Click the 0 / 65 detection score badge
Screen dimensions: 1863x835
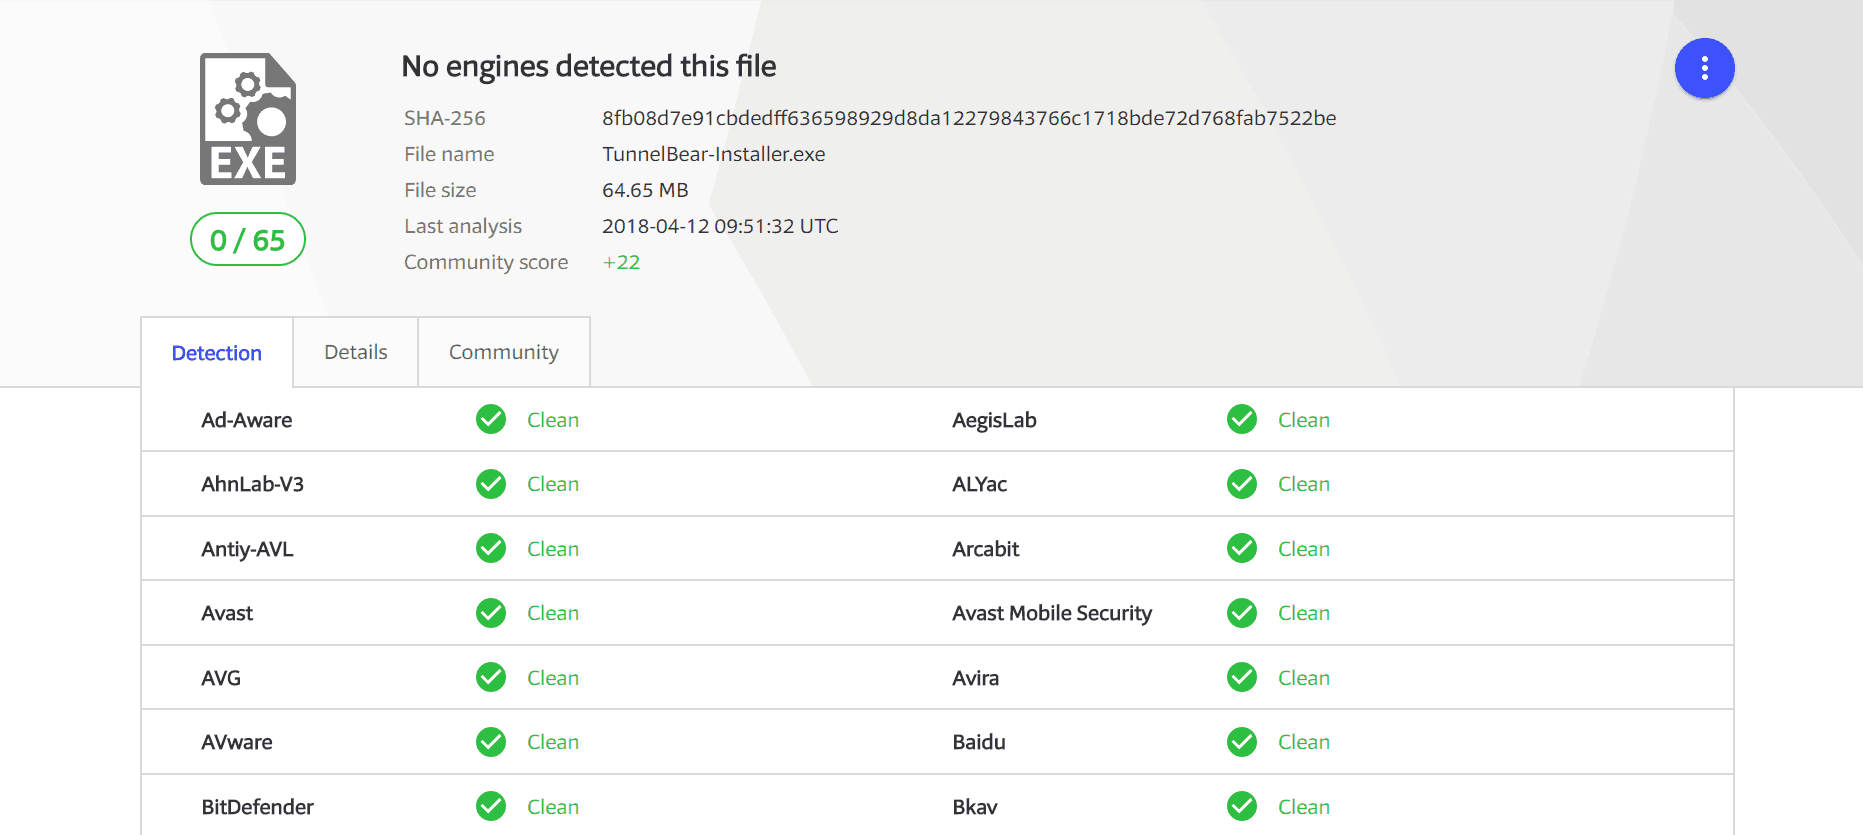248,239
